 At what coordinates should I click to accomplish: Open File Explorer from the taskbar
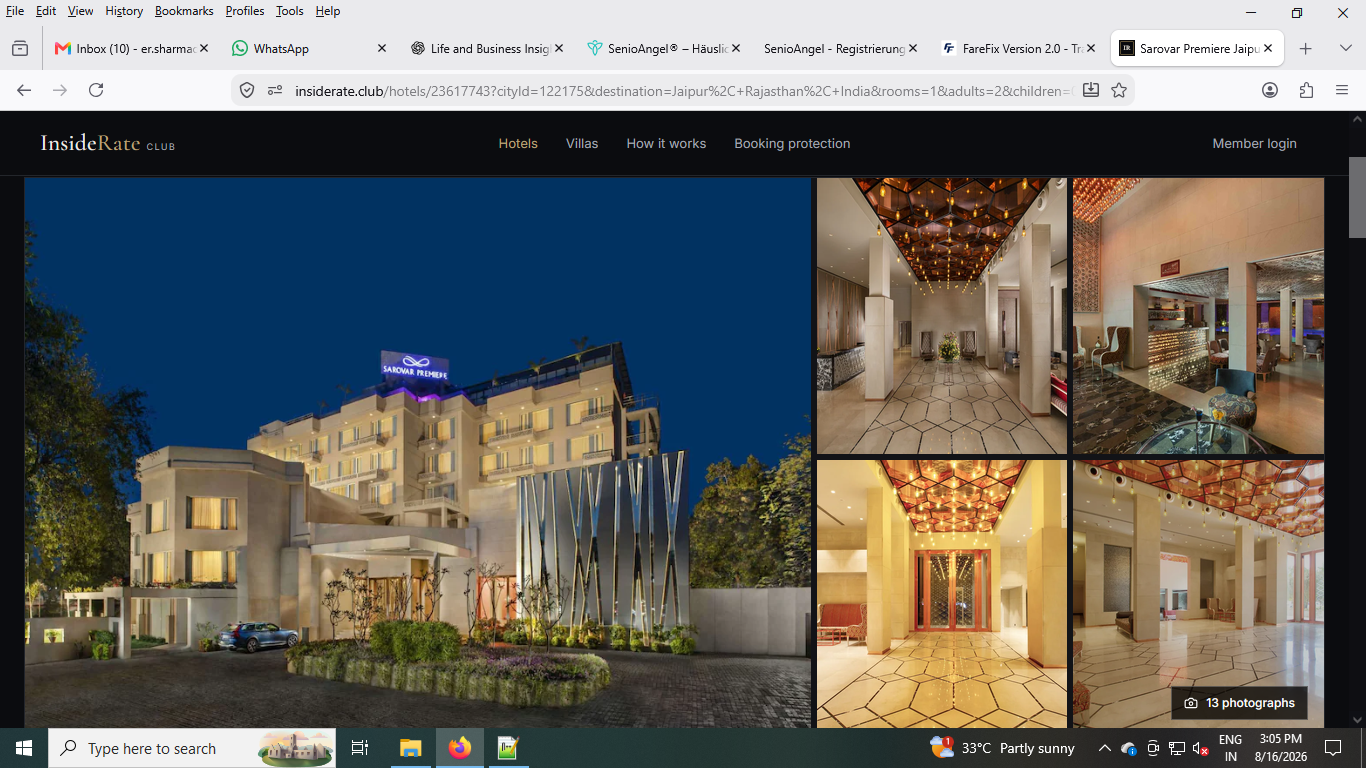click(x=411, y=748)
